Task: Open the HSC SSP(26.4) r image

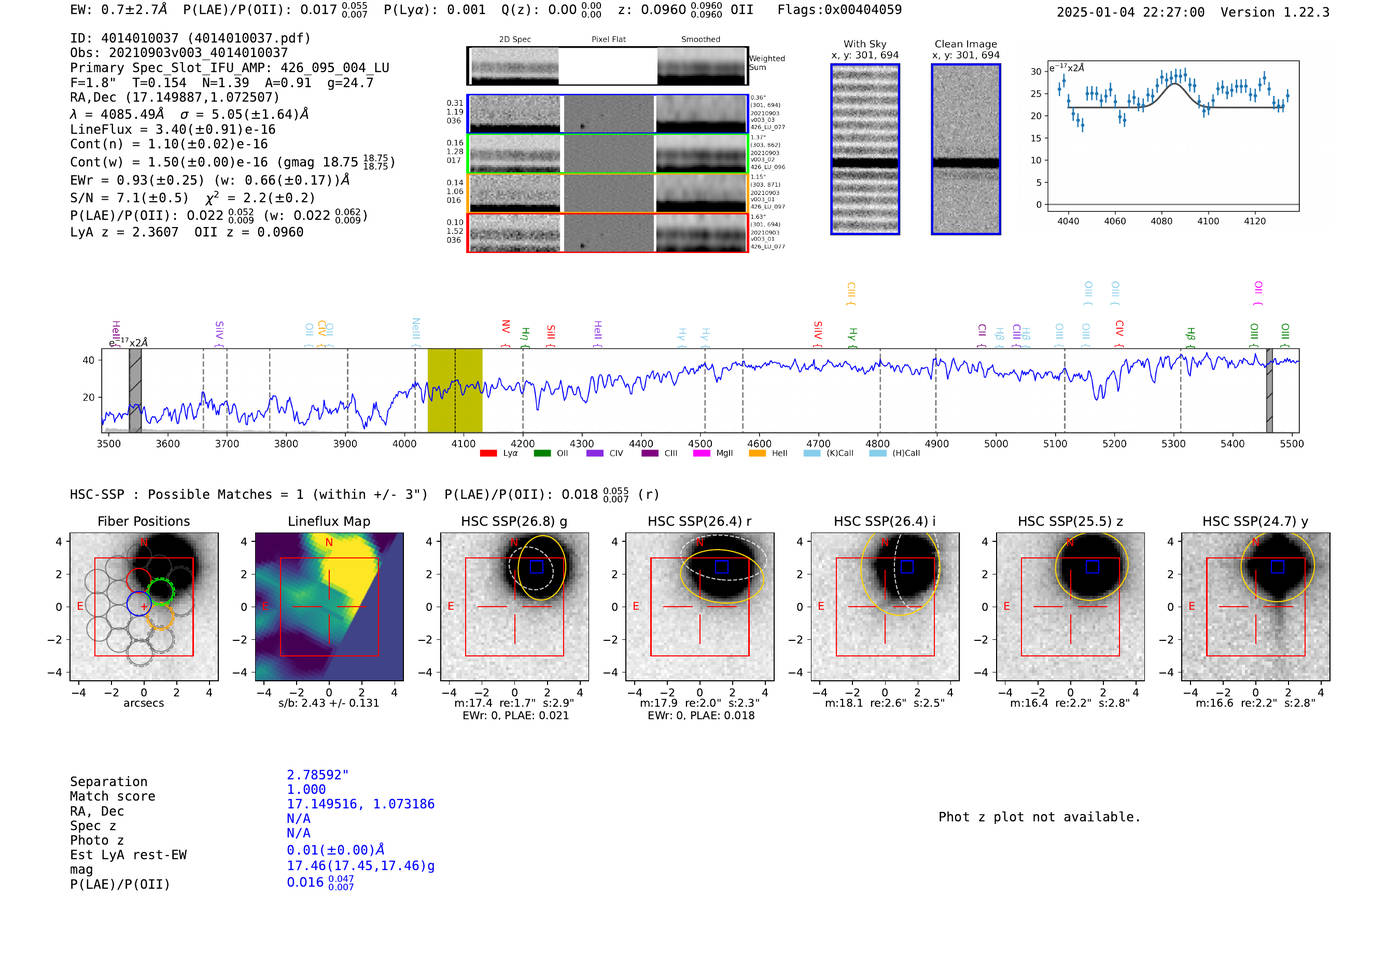Action: (x=700, y=607)
